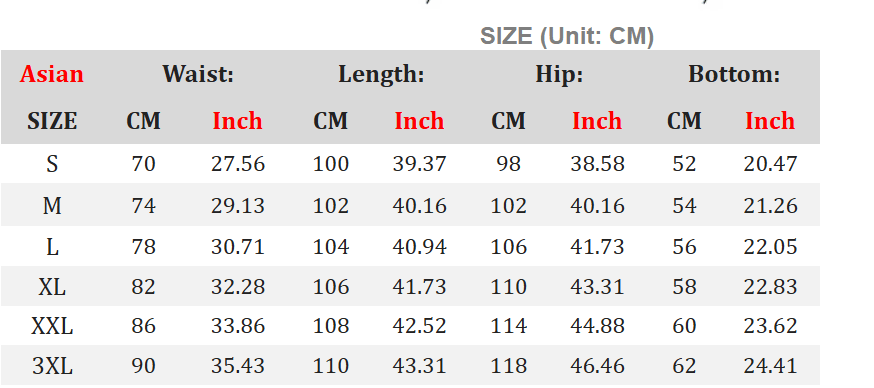This screenshot has height=388, width=874.
Task: Select the Waist column header
Action: point(198,74)
